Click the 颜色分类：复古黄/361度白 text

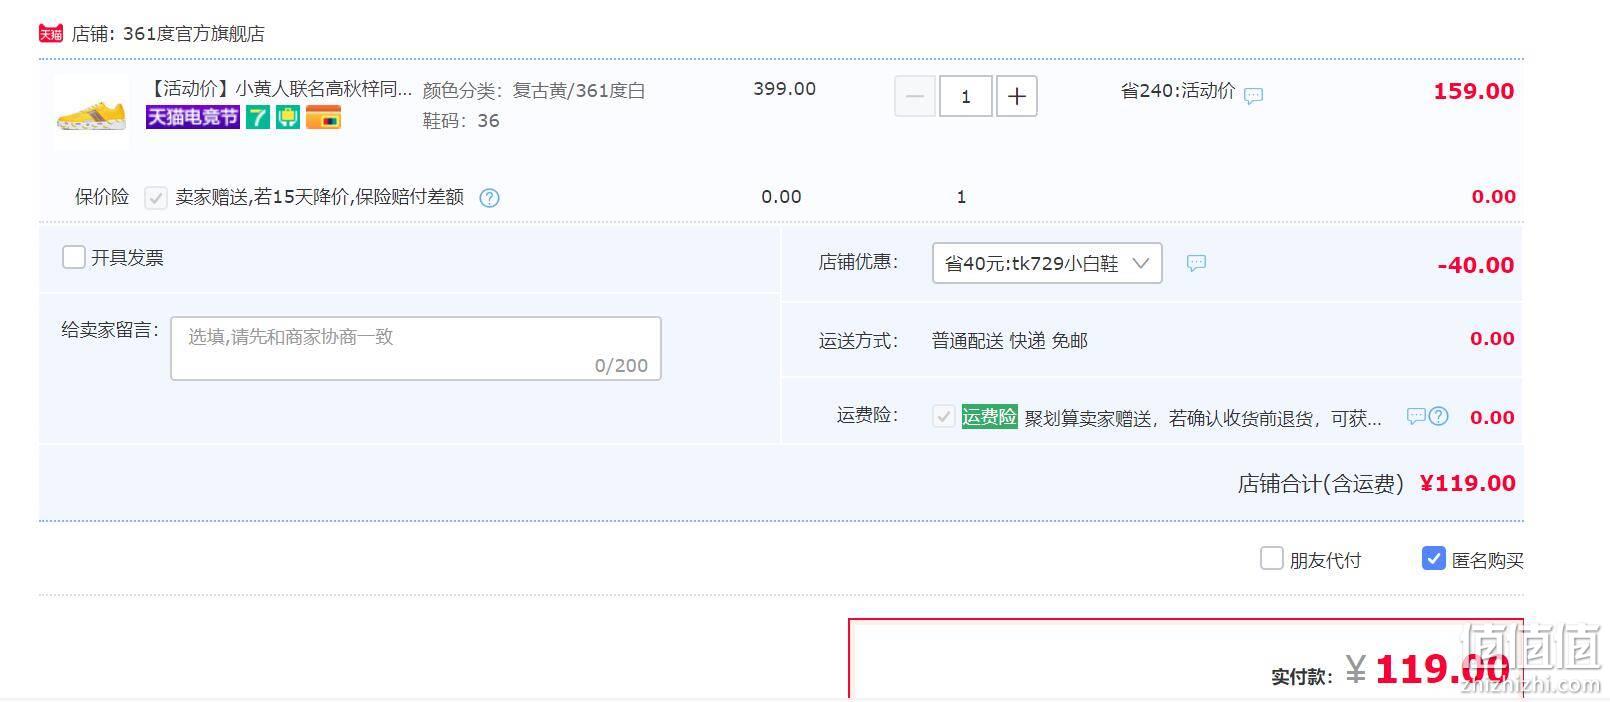pos(533,91)
